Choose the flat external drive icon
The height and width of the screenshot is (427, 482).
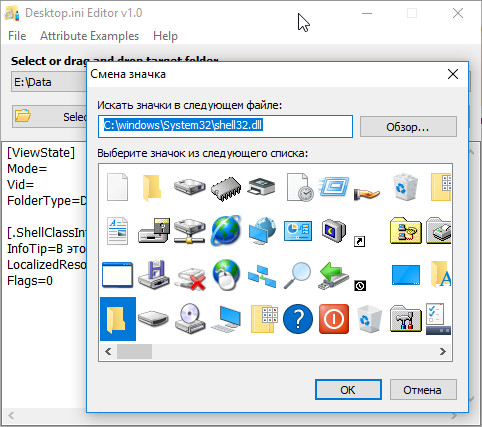[153, 318]
